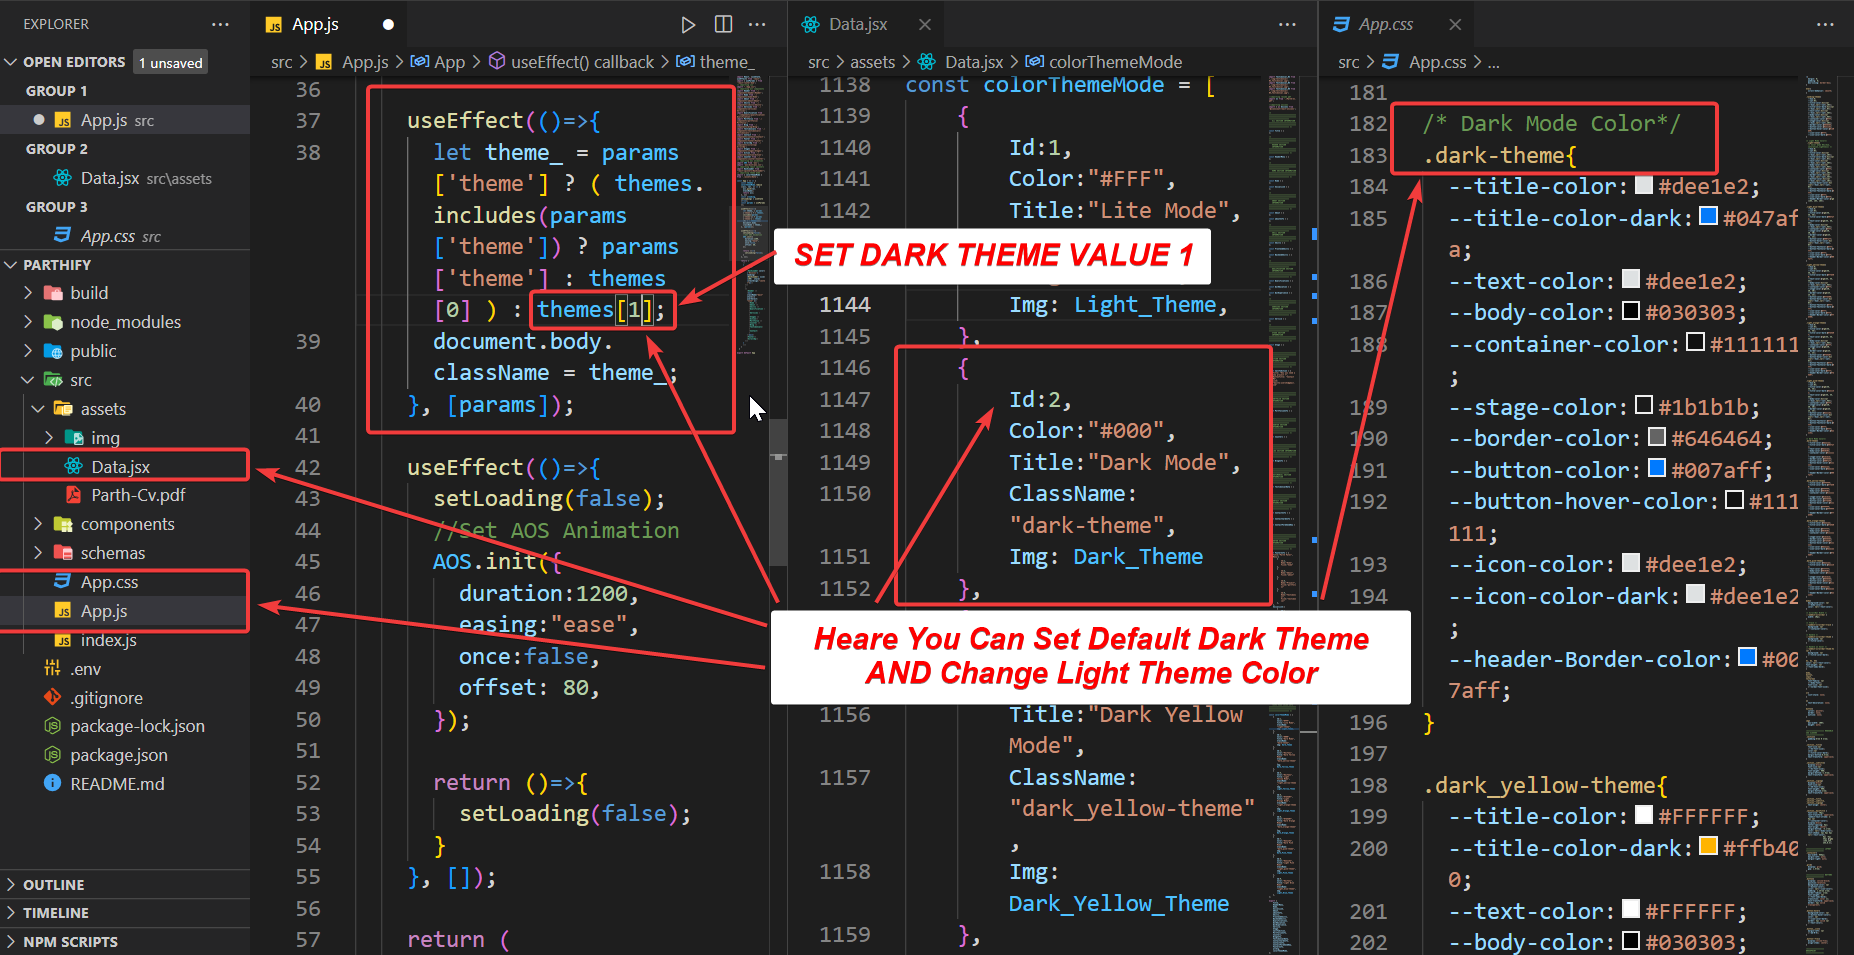Open the Split Editor icon in the toolbar
The image size is (1854, 955).
(x=723, y=24)
